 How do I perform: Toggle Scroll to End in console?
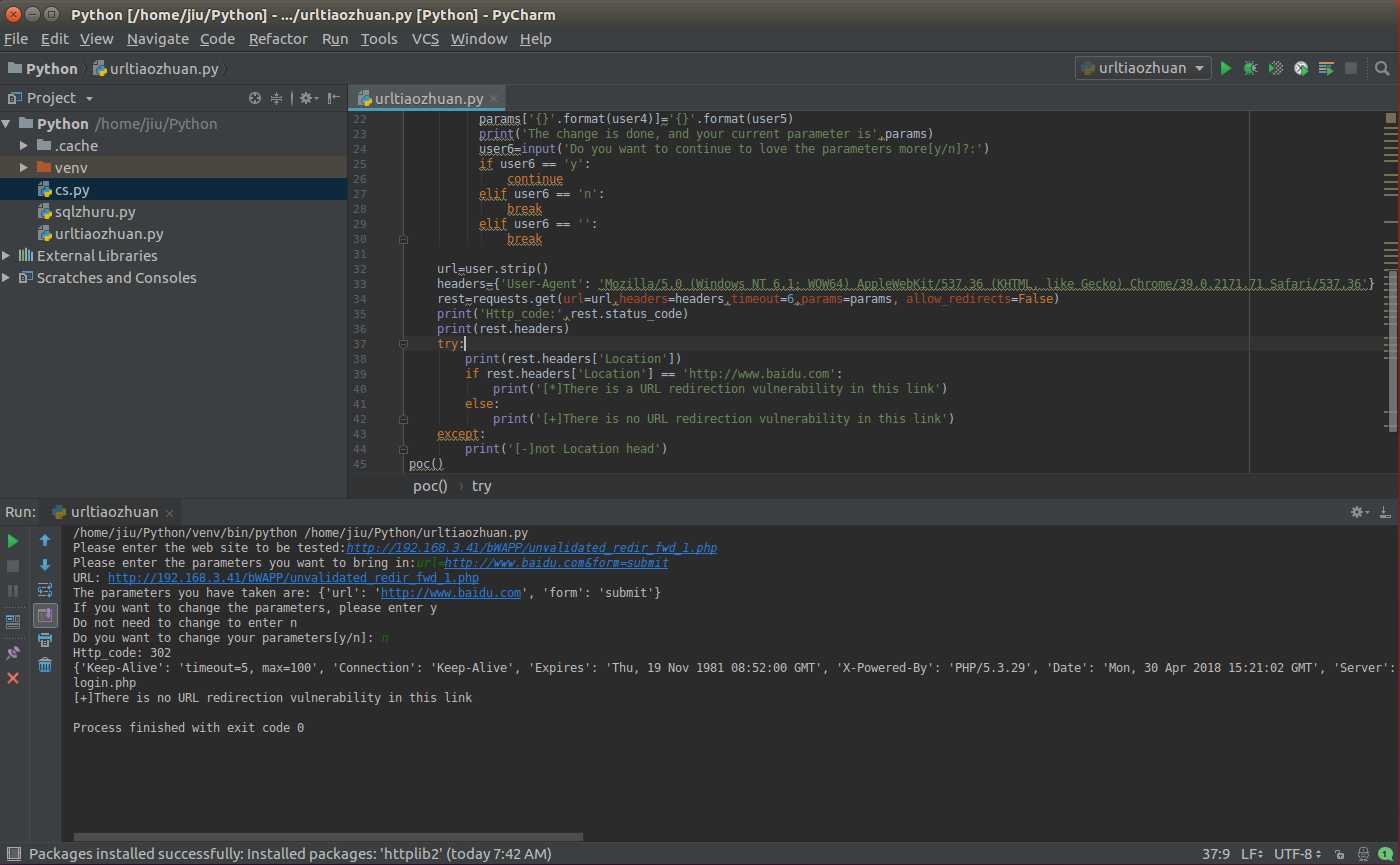(45, 615)
